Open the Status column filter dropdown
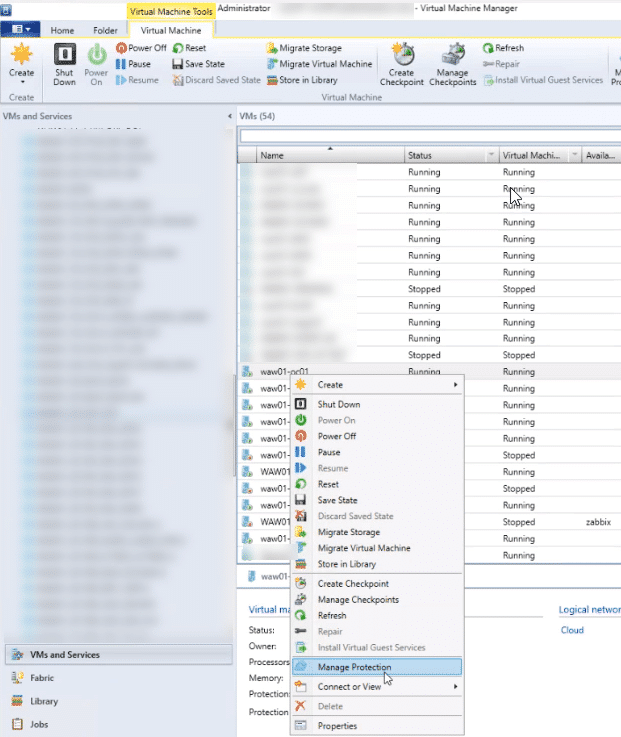621x737 pixels. tap(491, 156)
